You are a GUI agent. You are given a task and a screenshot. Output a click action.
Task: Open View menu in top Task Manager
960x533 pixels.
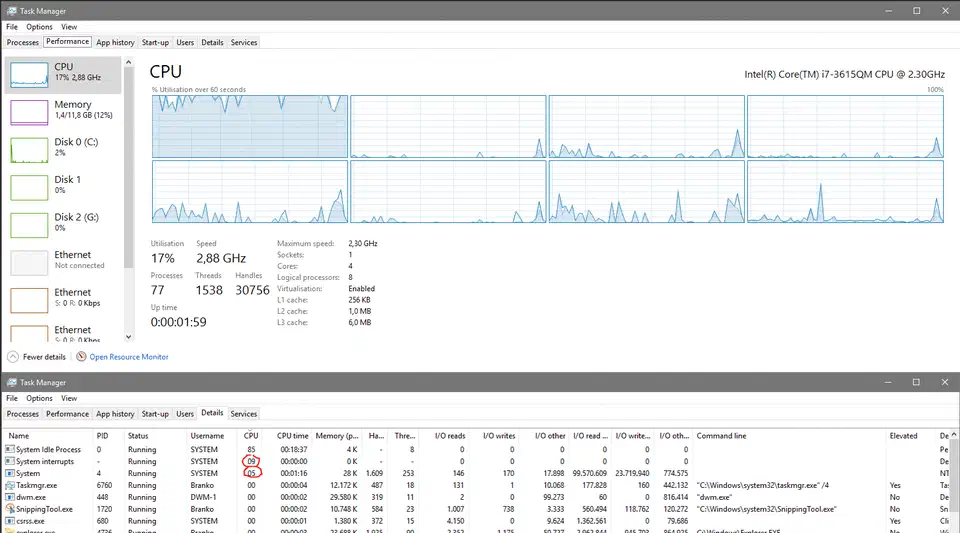click(x=69, y=27)
